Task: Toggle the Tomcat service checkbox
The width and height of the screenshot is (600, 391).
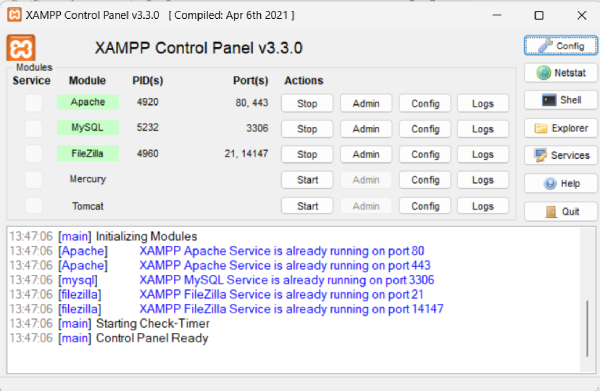Action: click(33, 205)
